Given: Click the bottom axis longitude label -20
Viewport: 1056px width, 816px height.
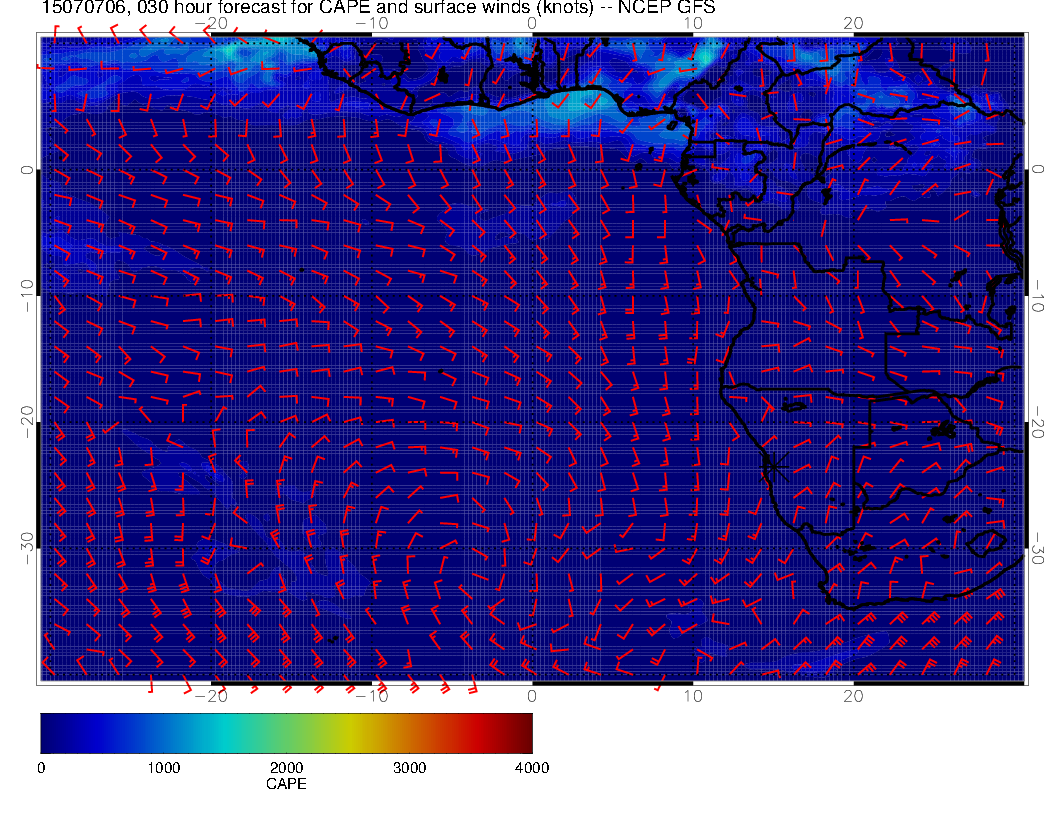Looking at the screenshot, I should (211, 696).
